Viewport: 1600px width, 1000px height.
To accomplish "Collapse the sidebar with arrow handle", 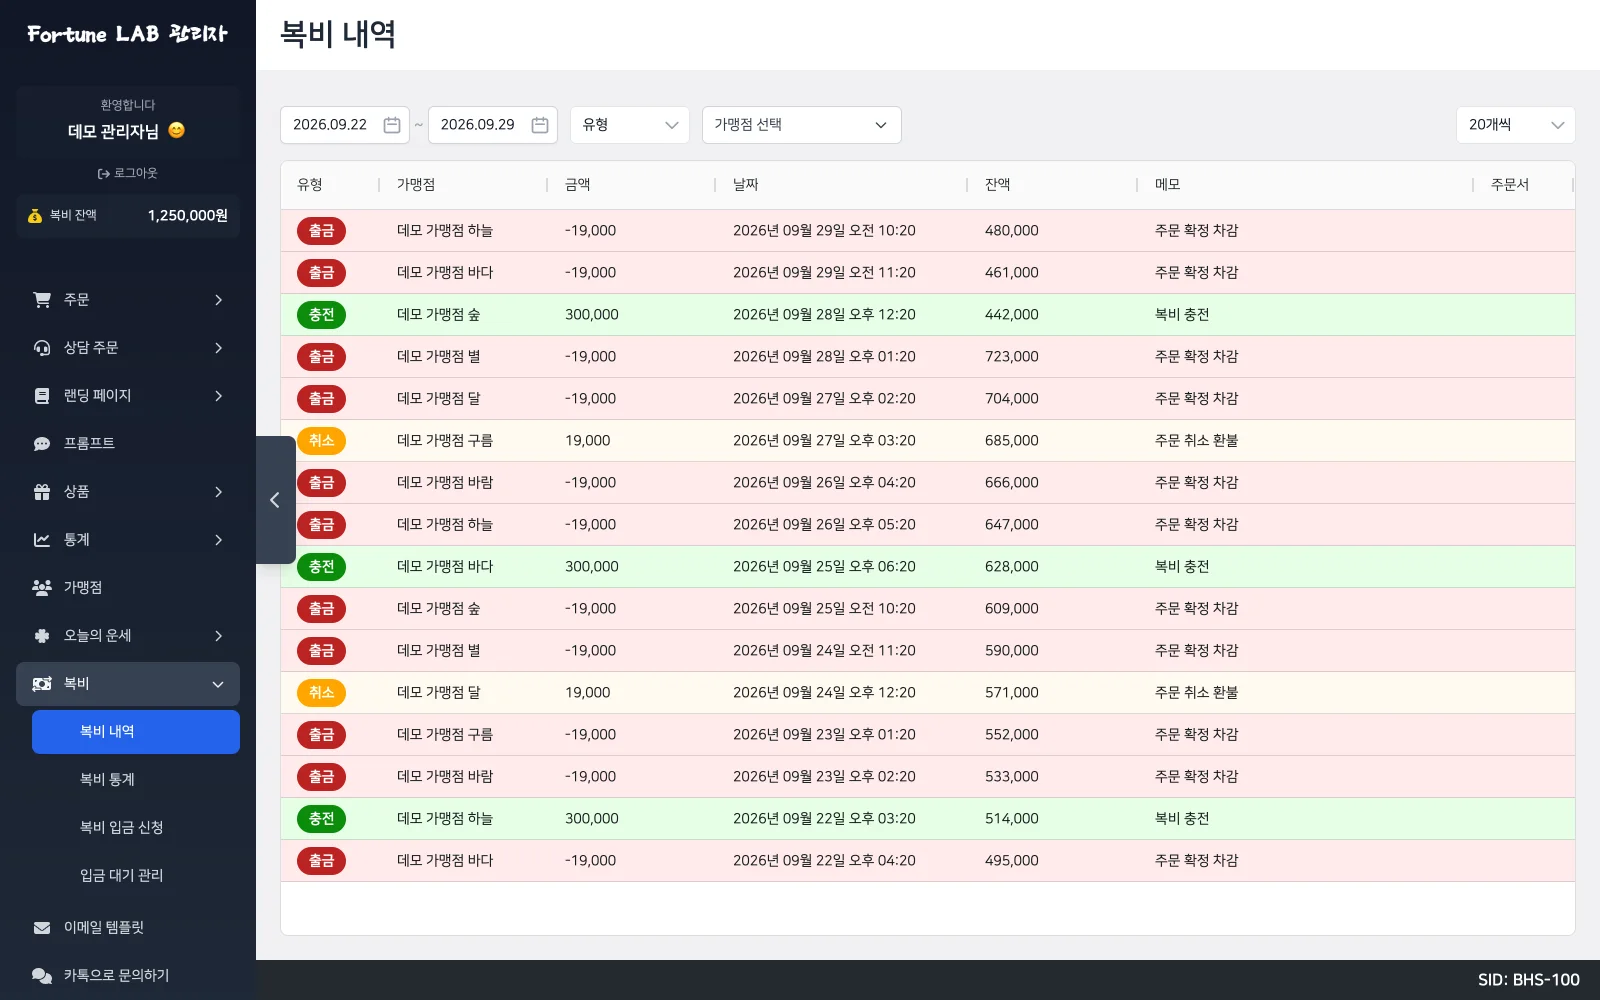I will pos(275,500).
